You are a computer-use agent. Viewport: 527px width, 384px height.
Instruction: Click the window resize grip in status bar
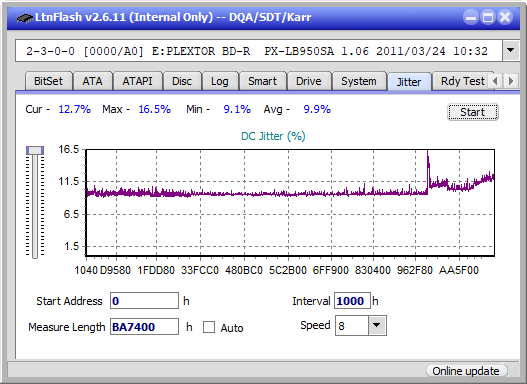[x=513, y=372]
